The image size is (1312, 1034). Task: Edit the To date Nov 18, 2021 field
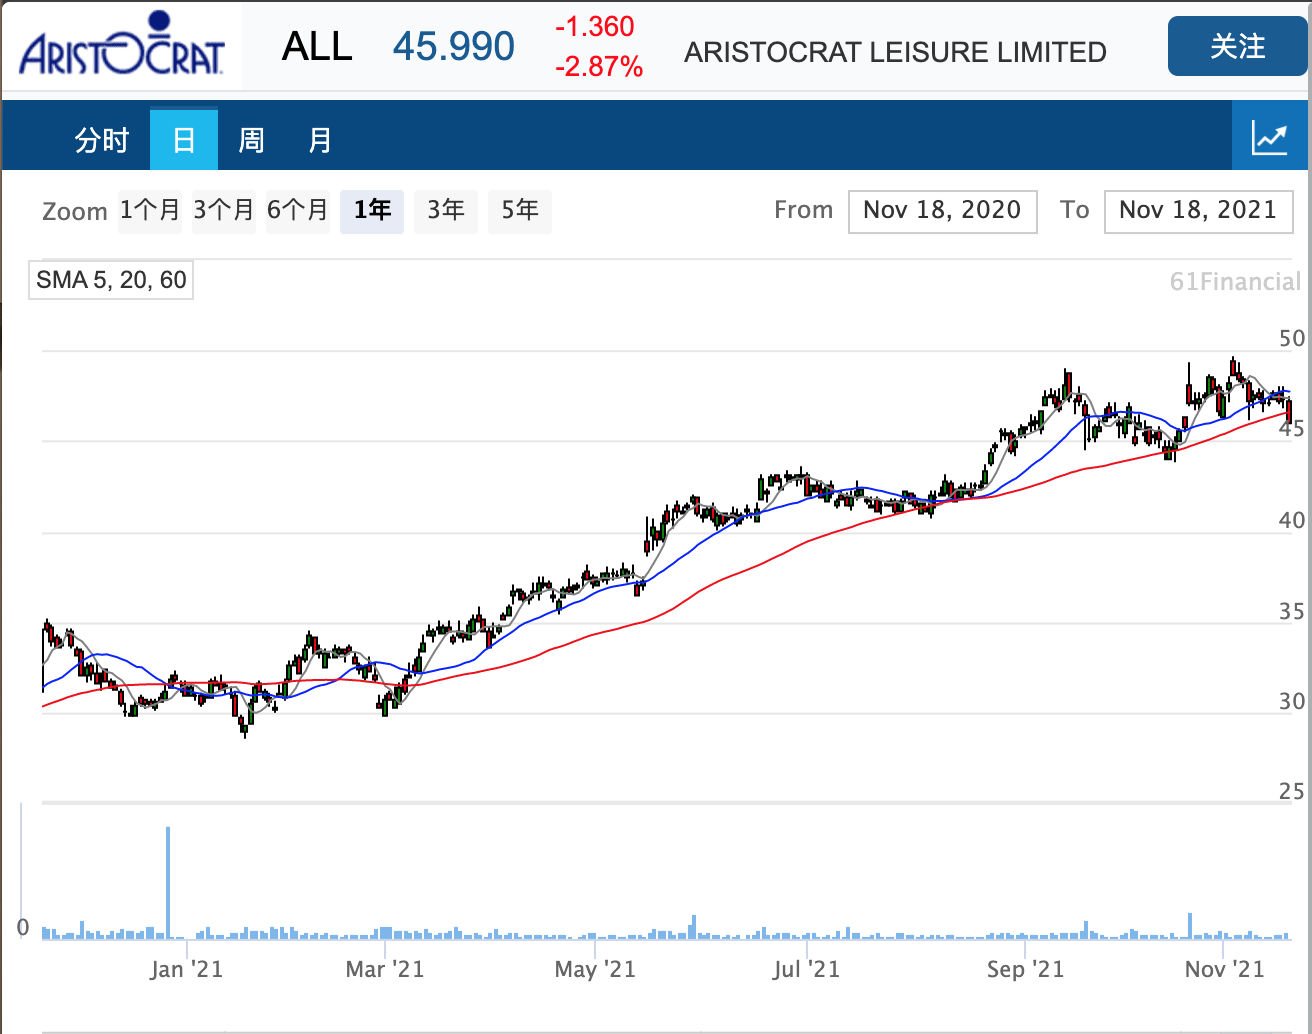click(1198, 211)
